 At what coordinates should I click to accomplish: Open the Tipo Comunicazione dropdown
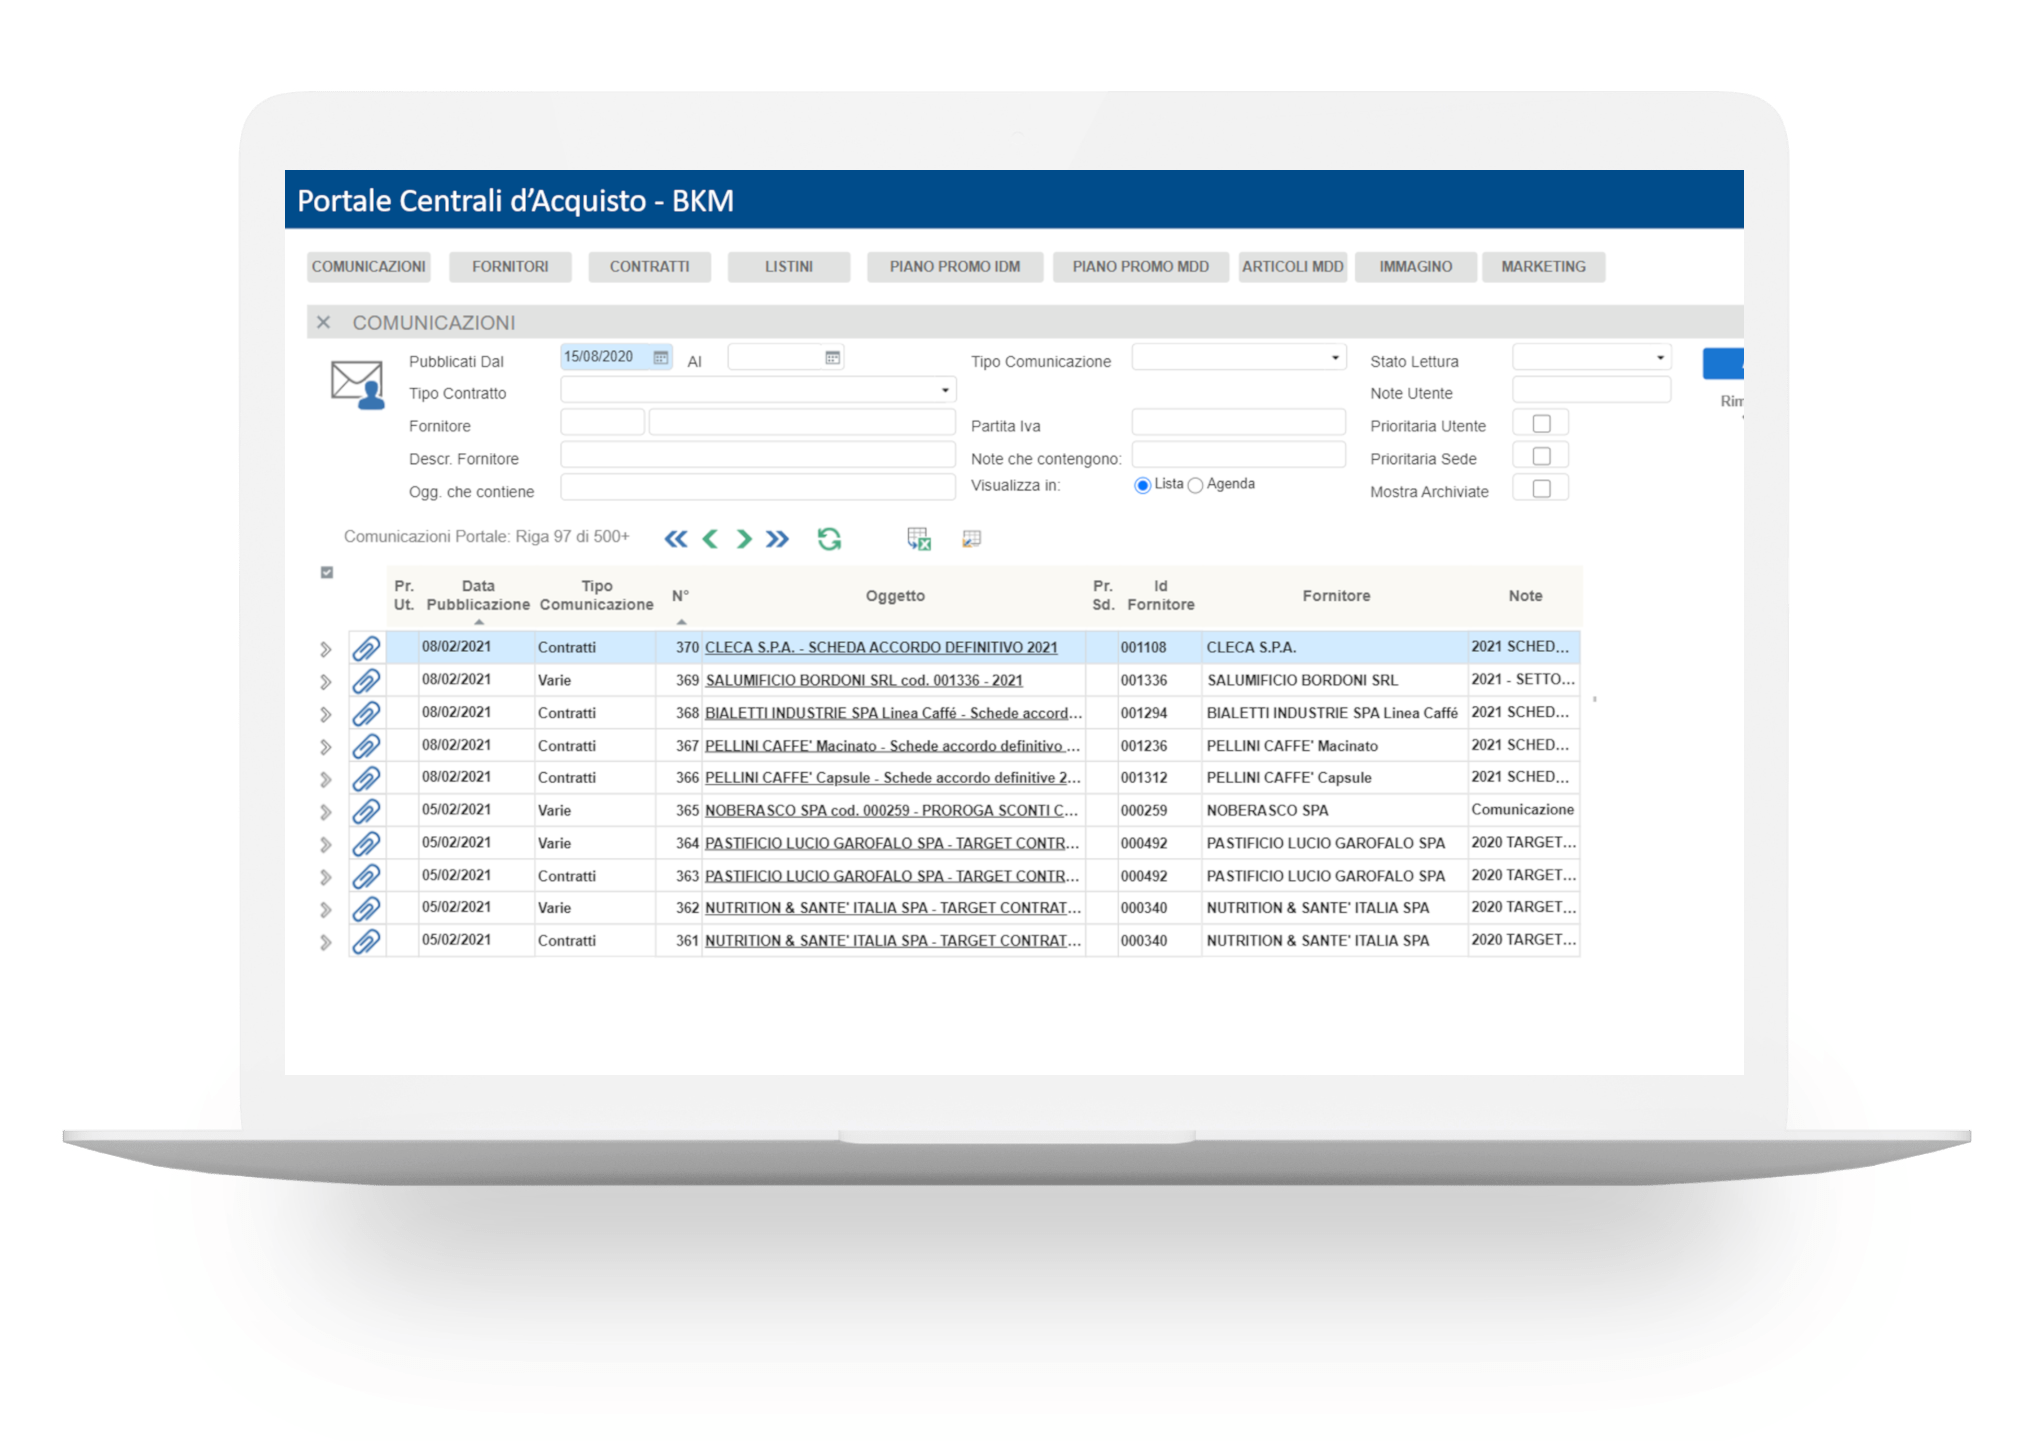pyautogui.click(x=1238, y=357)
